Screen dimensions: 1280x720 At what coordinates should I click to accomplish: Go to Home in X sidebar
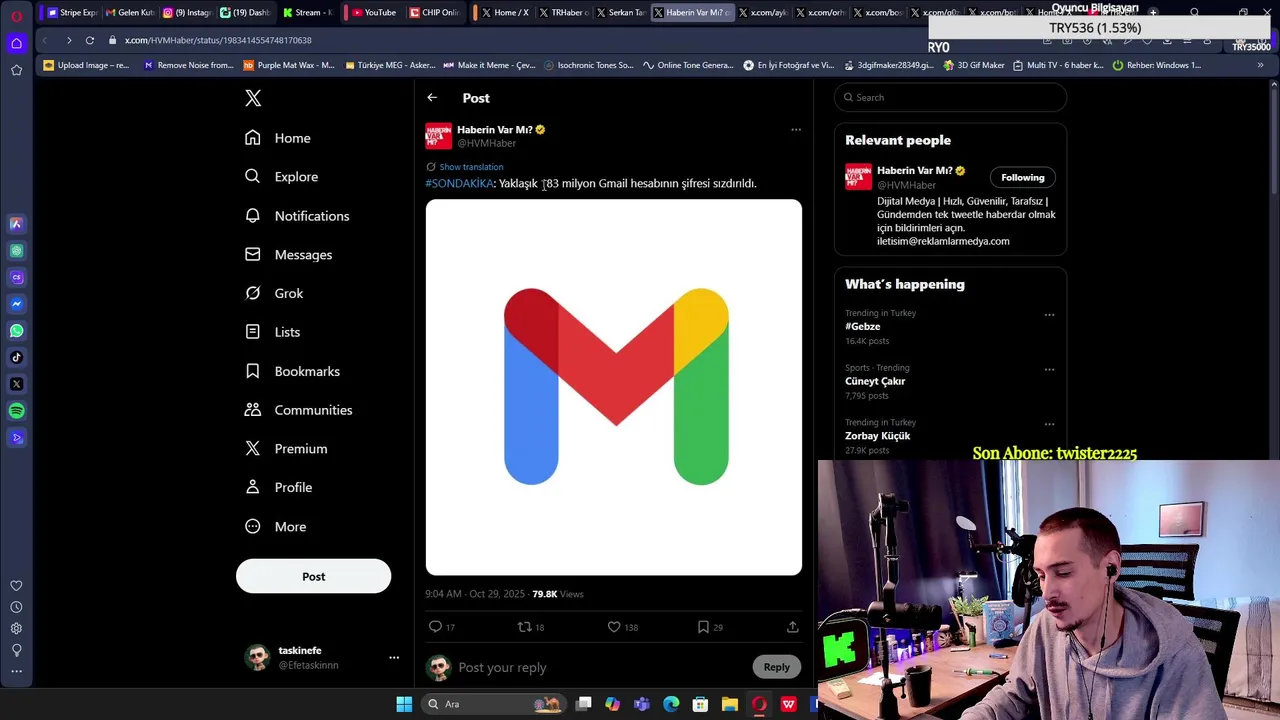click(278, 138)
